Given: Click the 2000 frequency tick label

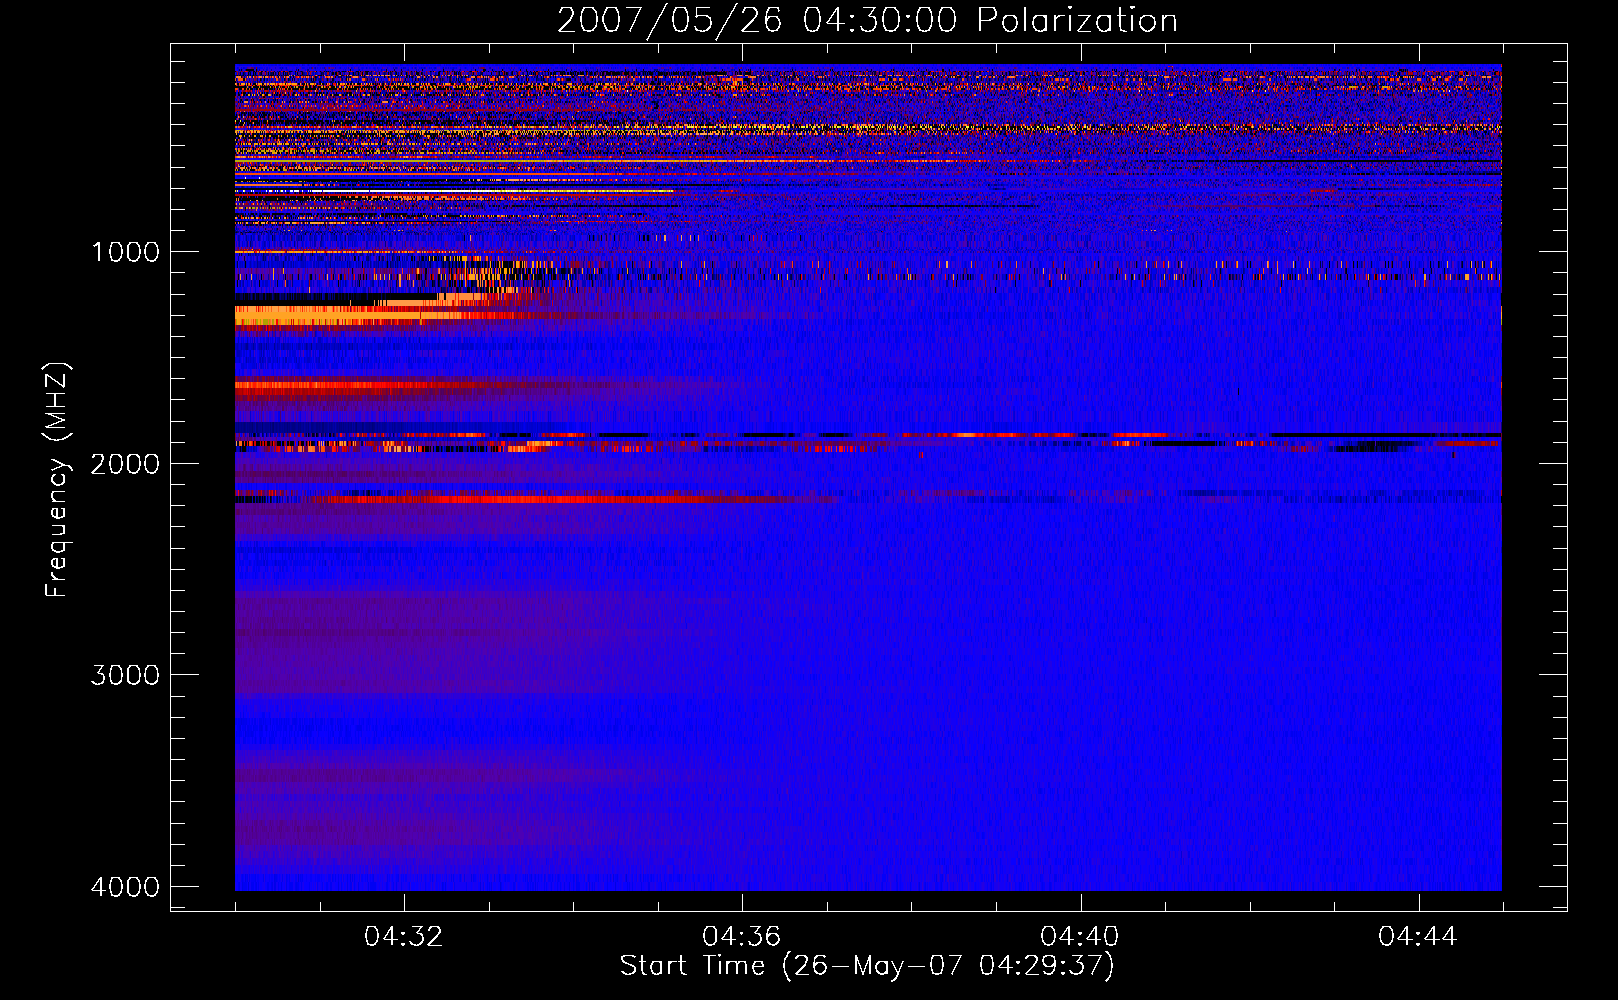Looking at the screenshot, I should pyautogui.click(x=125, y=464).
